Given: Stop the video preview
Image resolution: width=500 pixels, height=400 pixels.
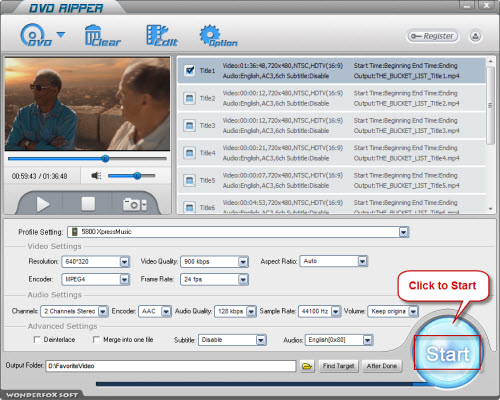Looking at the screenshot, I should [x=88, y=204].
